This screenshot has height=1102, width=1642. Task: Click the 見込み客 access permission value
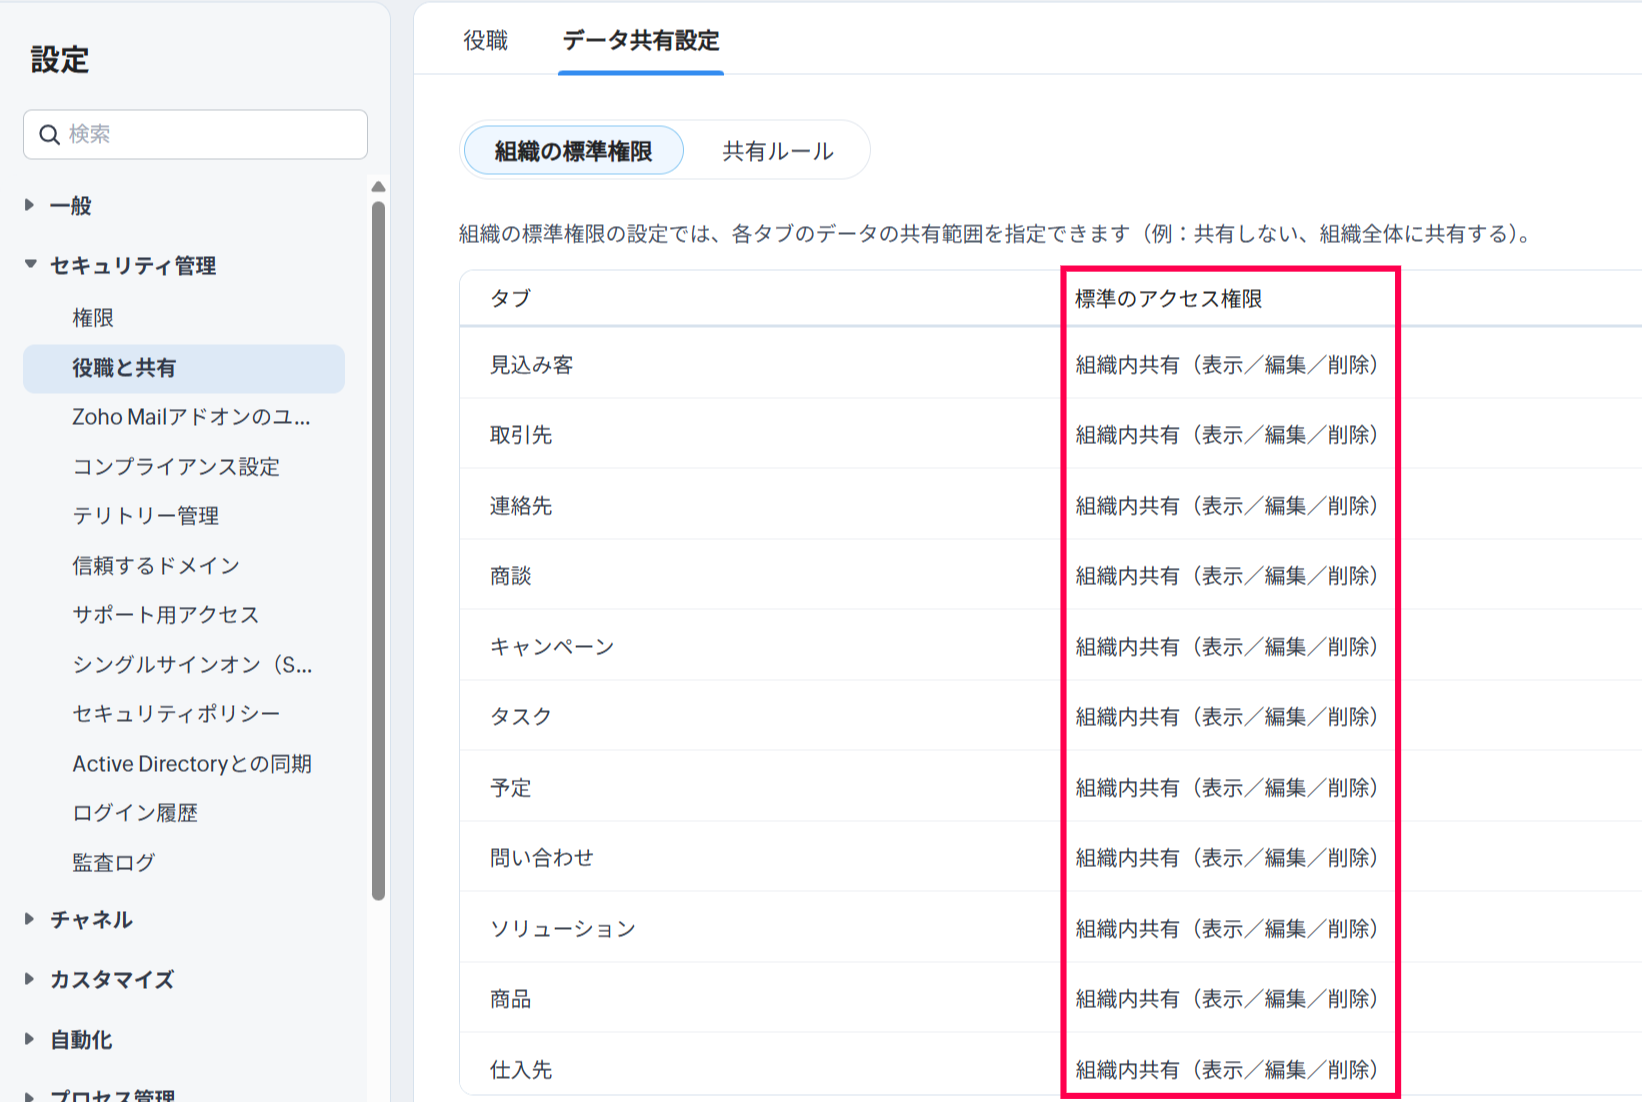click(1226, 365)
